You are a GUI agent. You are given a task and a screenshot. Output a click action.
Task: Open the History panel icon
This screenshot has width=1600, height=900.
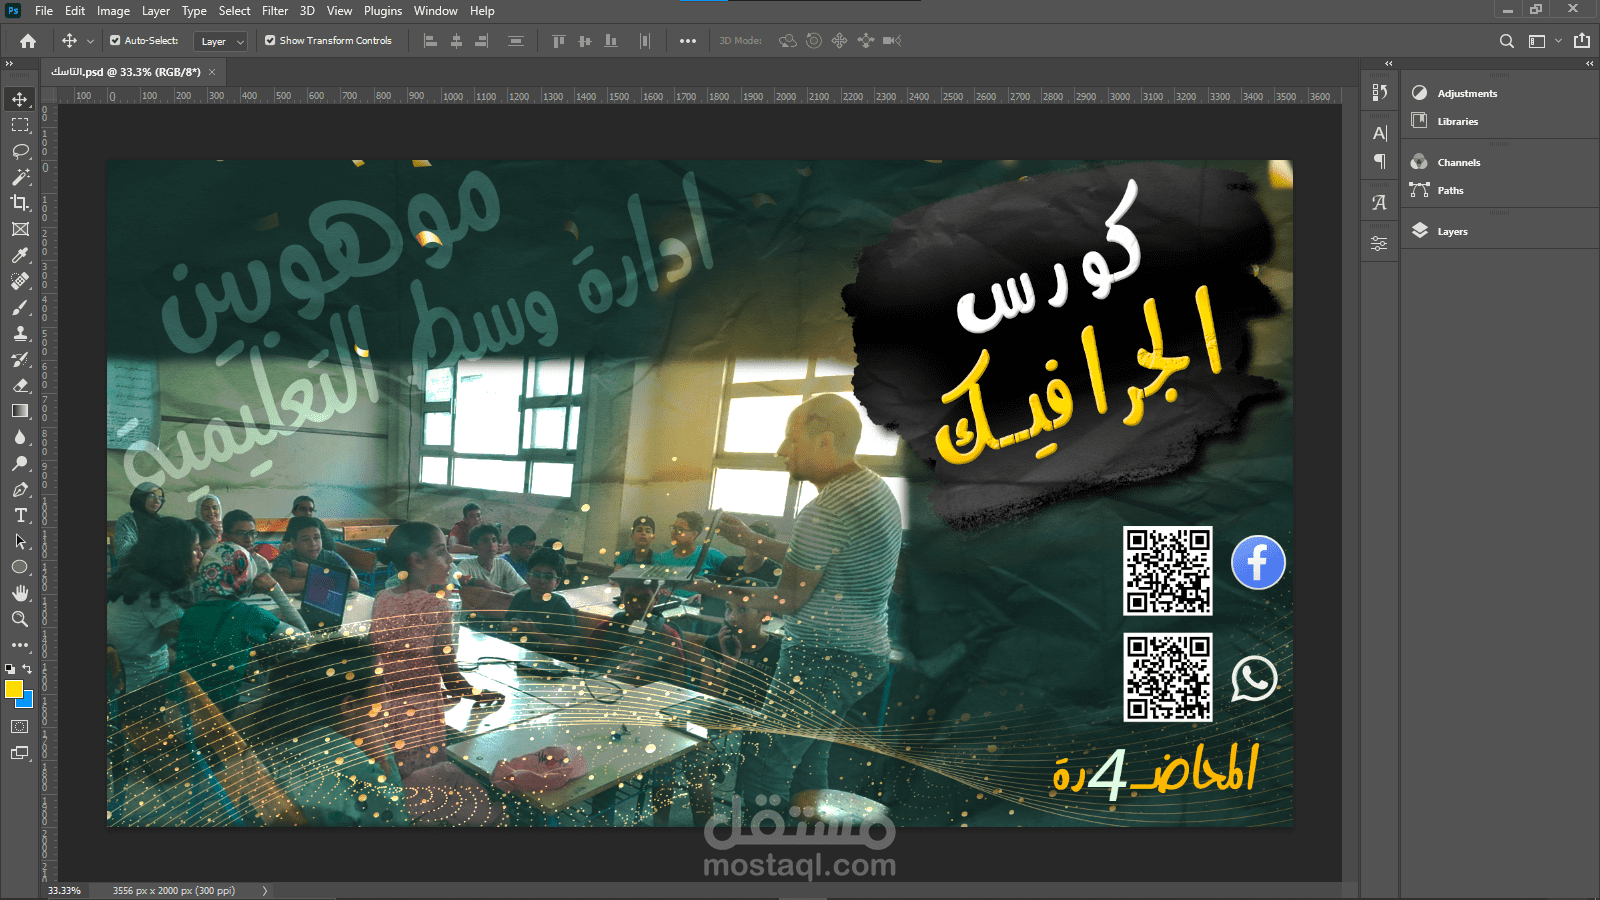1379,92
